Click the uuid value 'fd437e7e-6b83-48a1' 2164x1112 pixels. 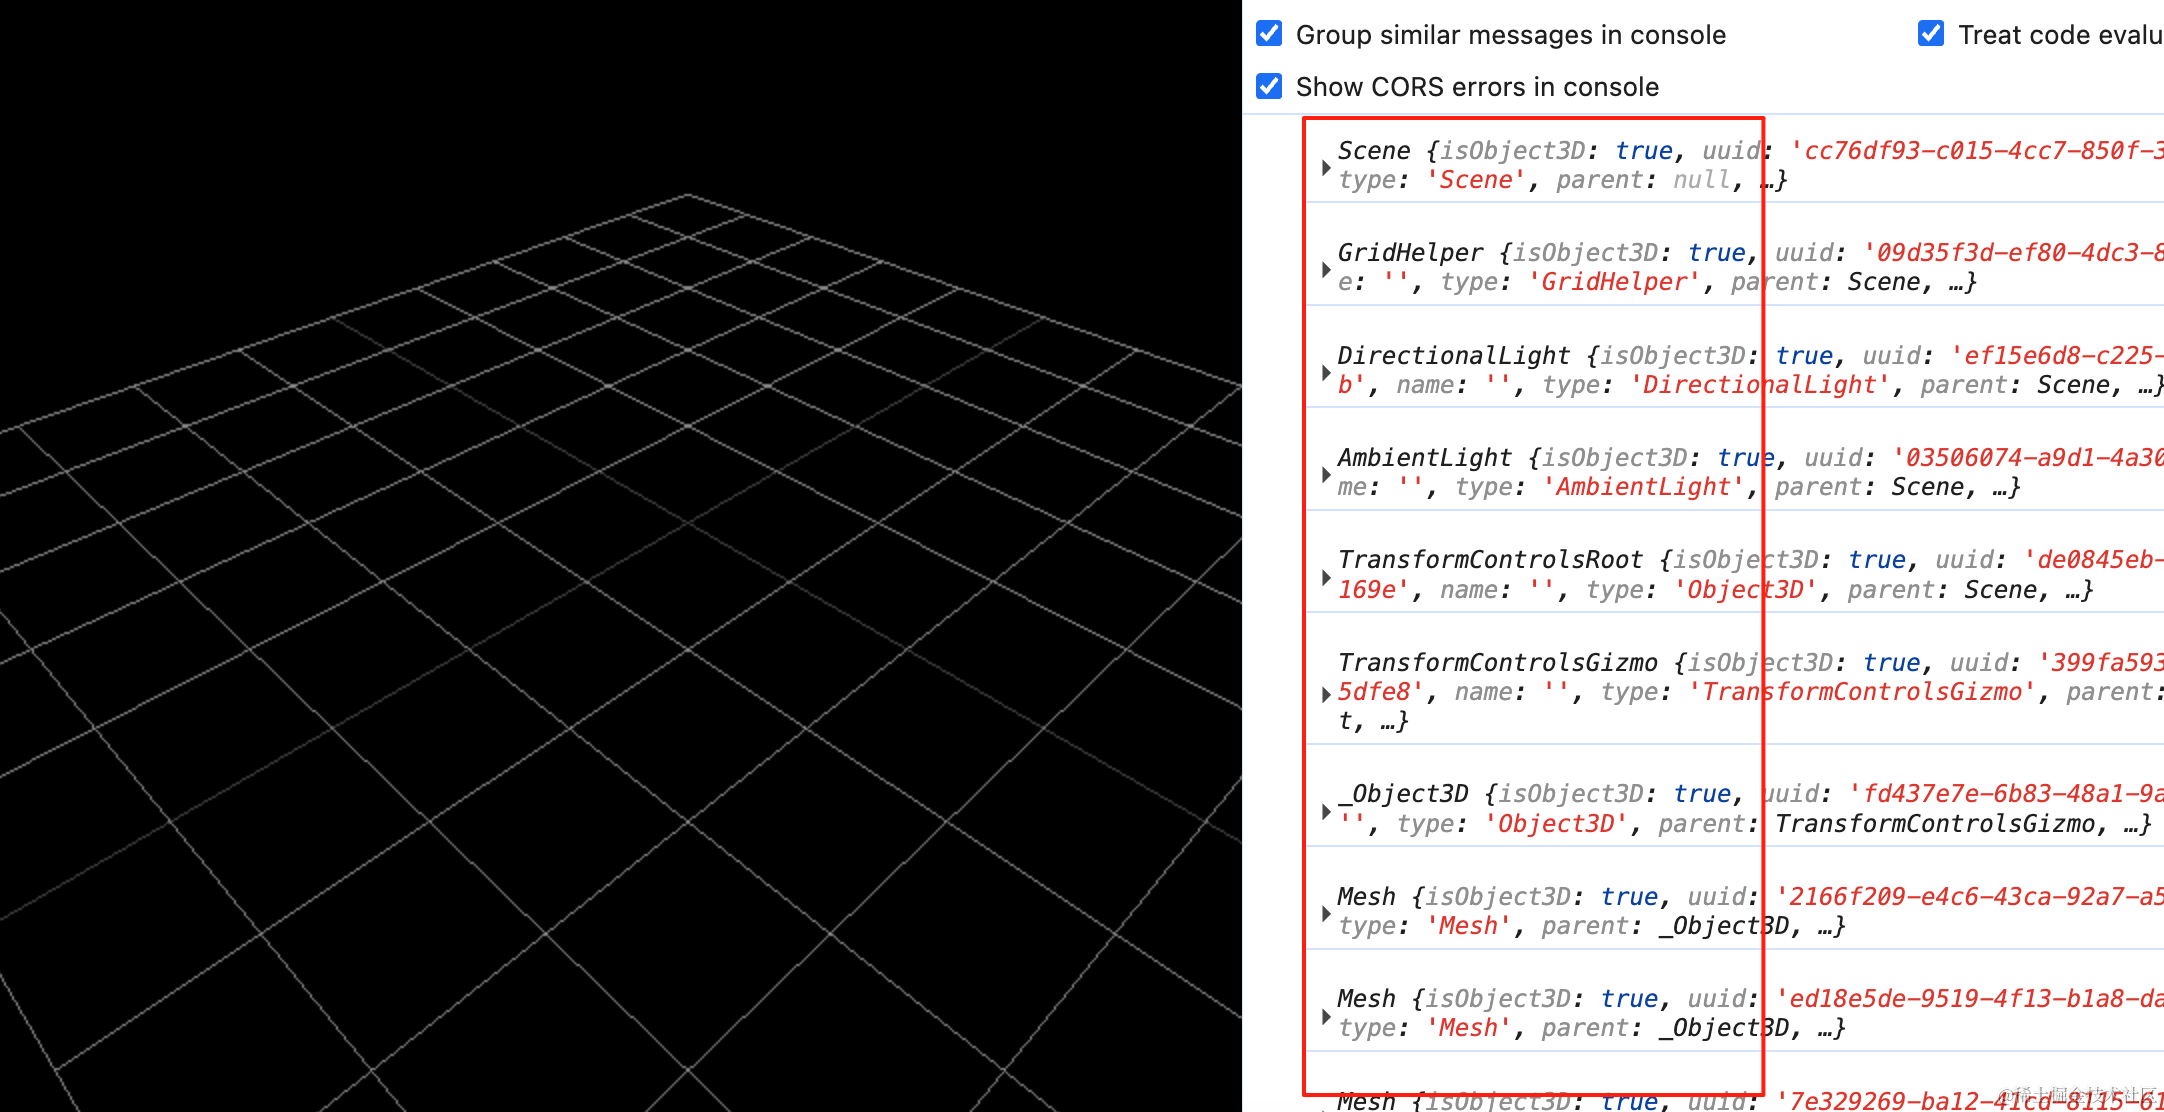tap(2005, 794)
